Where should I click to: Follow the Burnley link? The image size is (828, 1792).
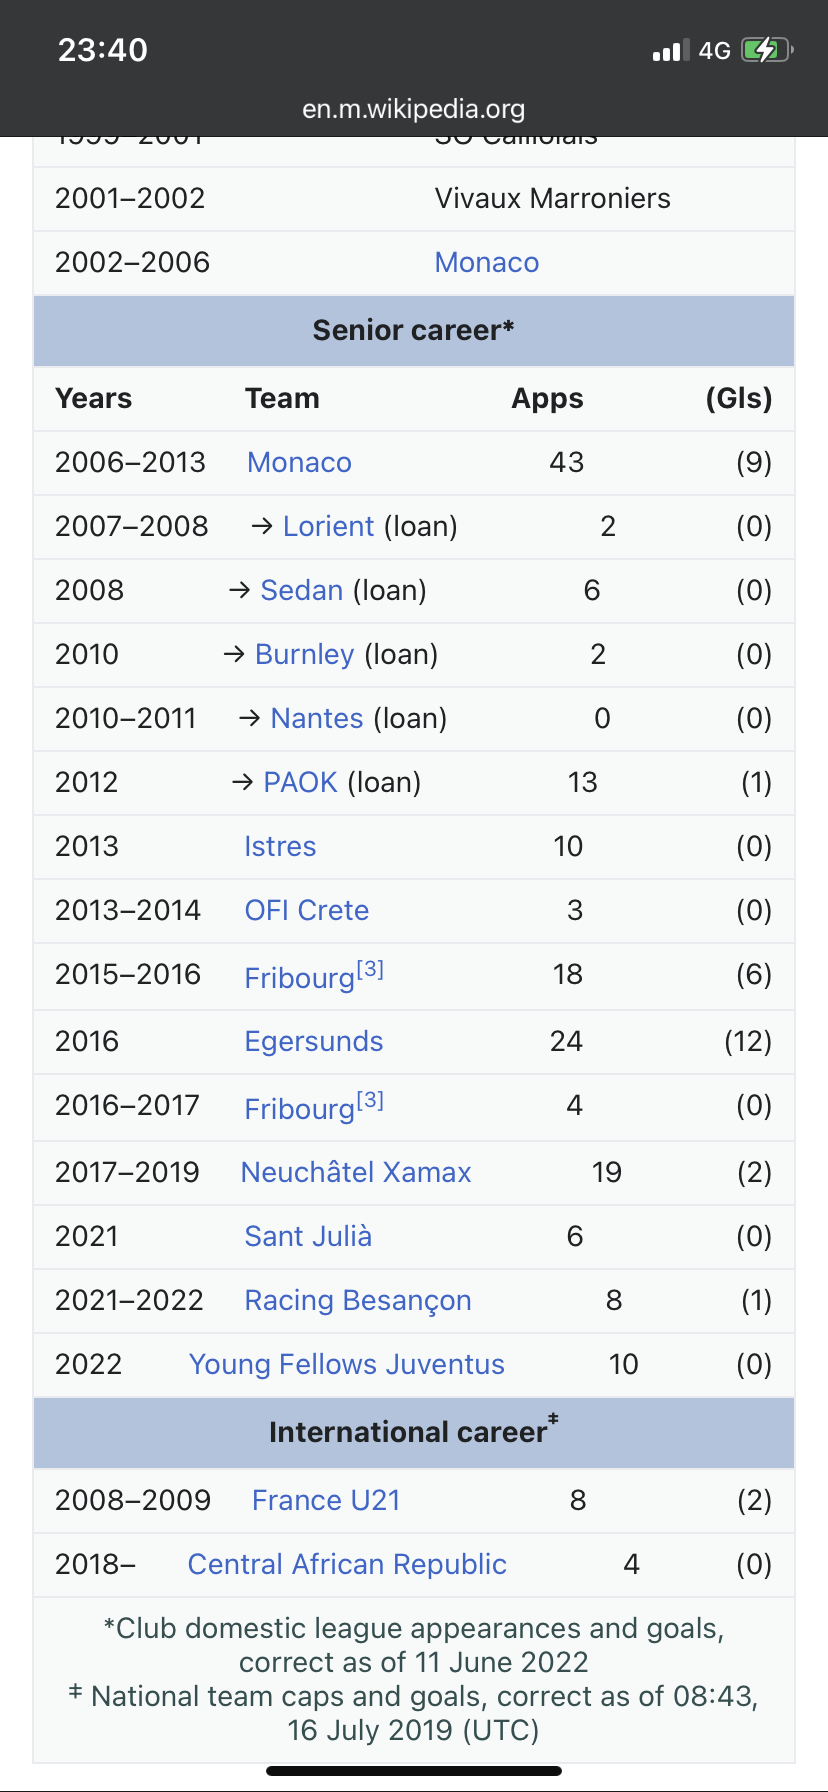304,654
